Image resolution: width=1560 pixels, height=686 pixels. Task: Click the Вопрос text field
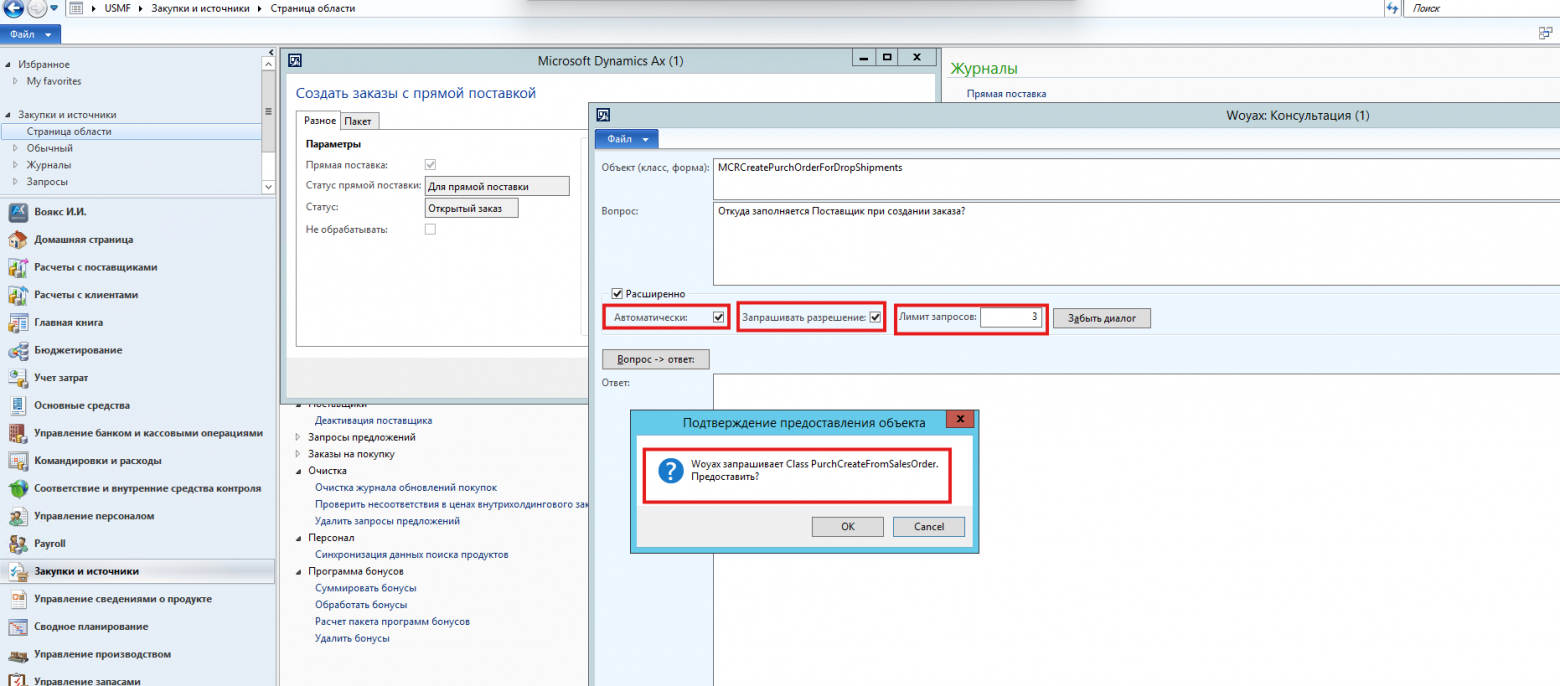point(1135,244)
